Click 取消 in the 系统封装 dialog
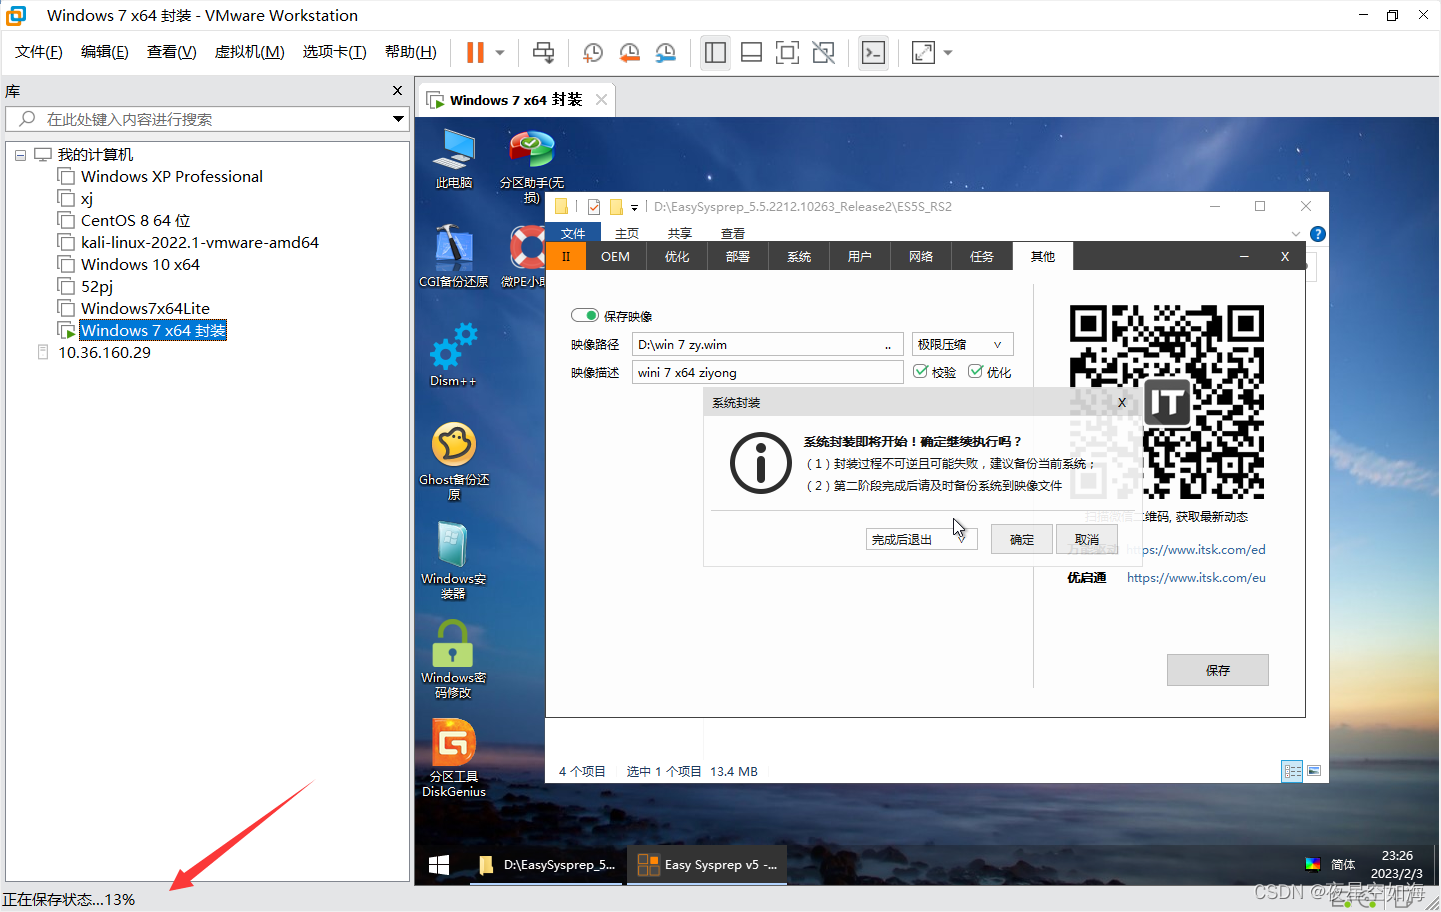The width and height of the screenshot is (1441, 912). [1086, 539]
